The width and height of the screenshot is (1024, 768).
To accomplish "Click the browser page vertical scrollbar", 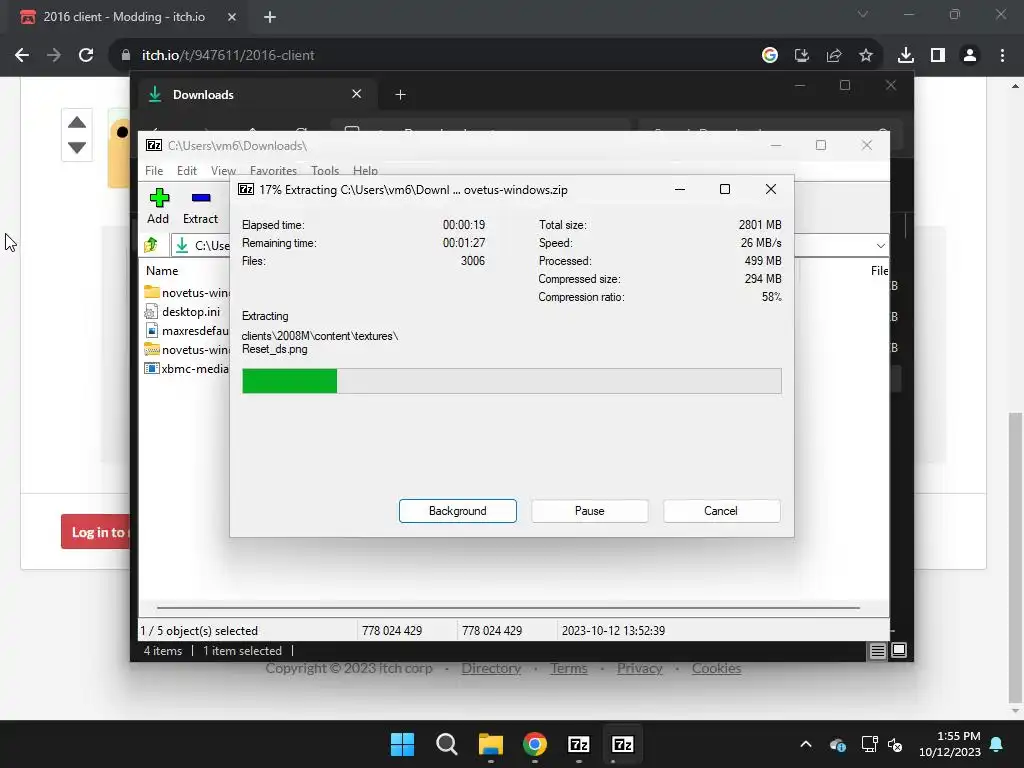I will 1015,558.
